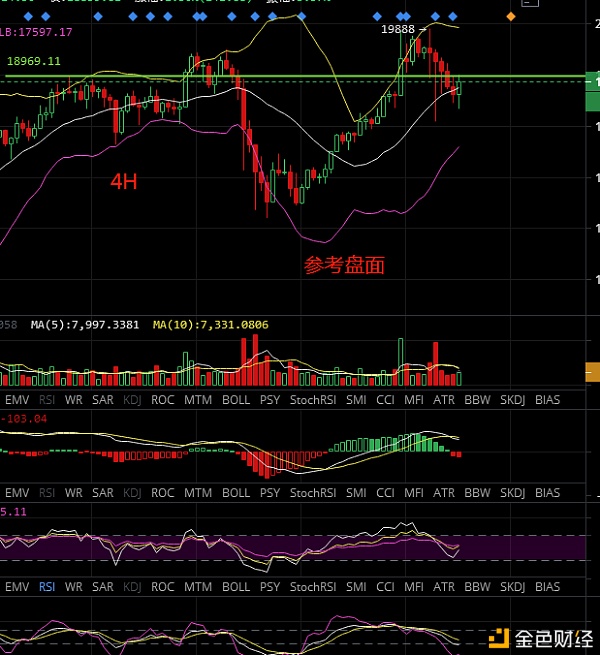
Task: Select RSI tab beneath the volume panel
Action: [47, 400]
